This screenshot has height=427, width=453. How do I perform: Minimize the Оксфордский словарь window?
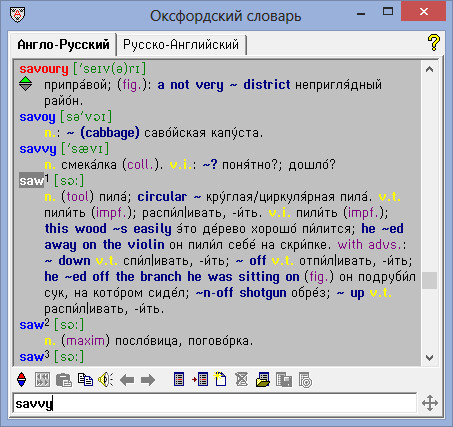tap(361, 13)
